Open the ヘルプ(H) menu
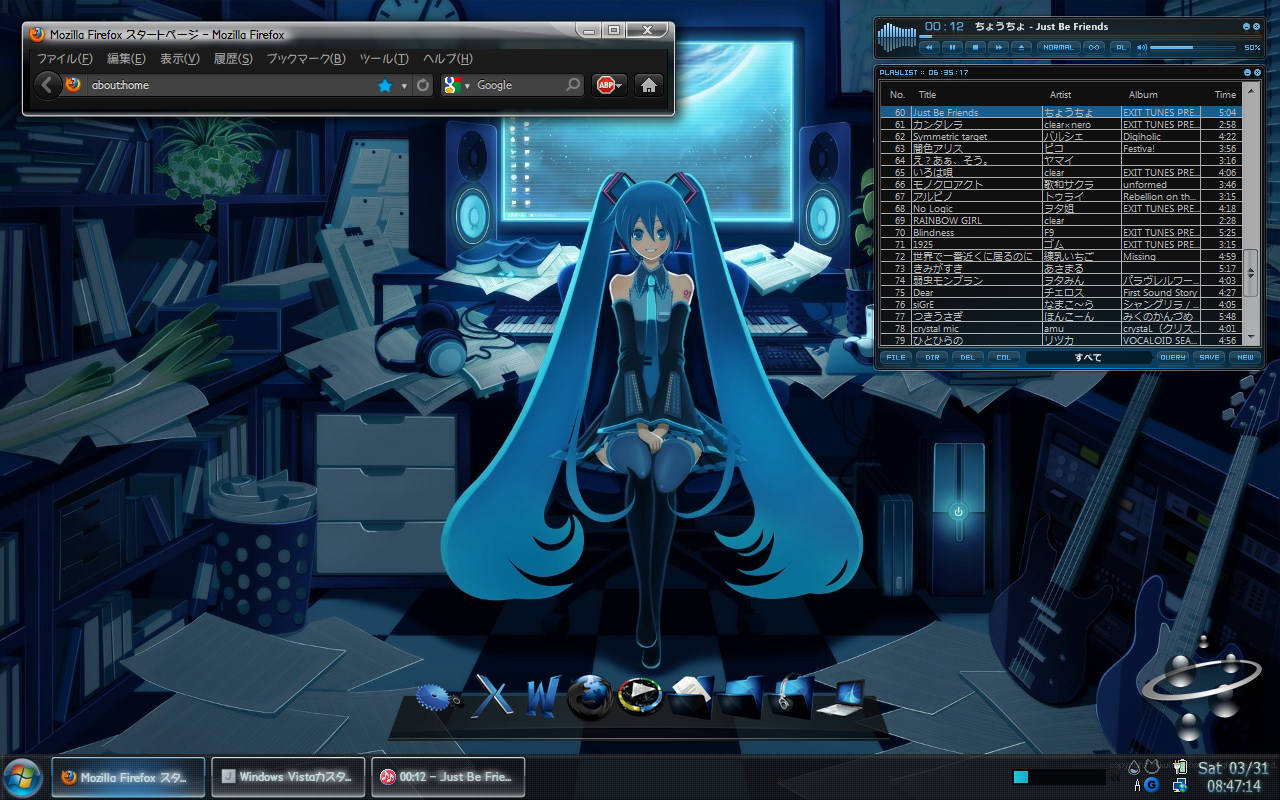Image resolution: width=1280 pixels, height=800 pixels. (448, 59)
